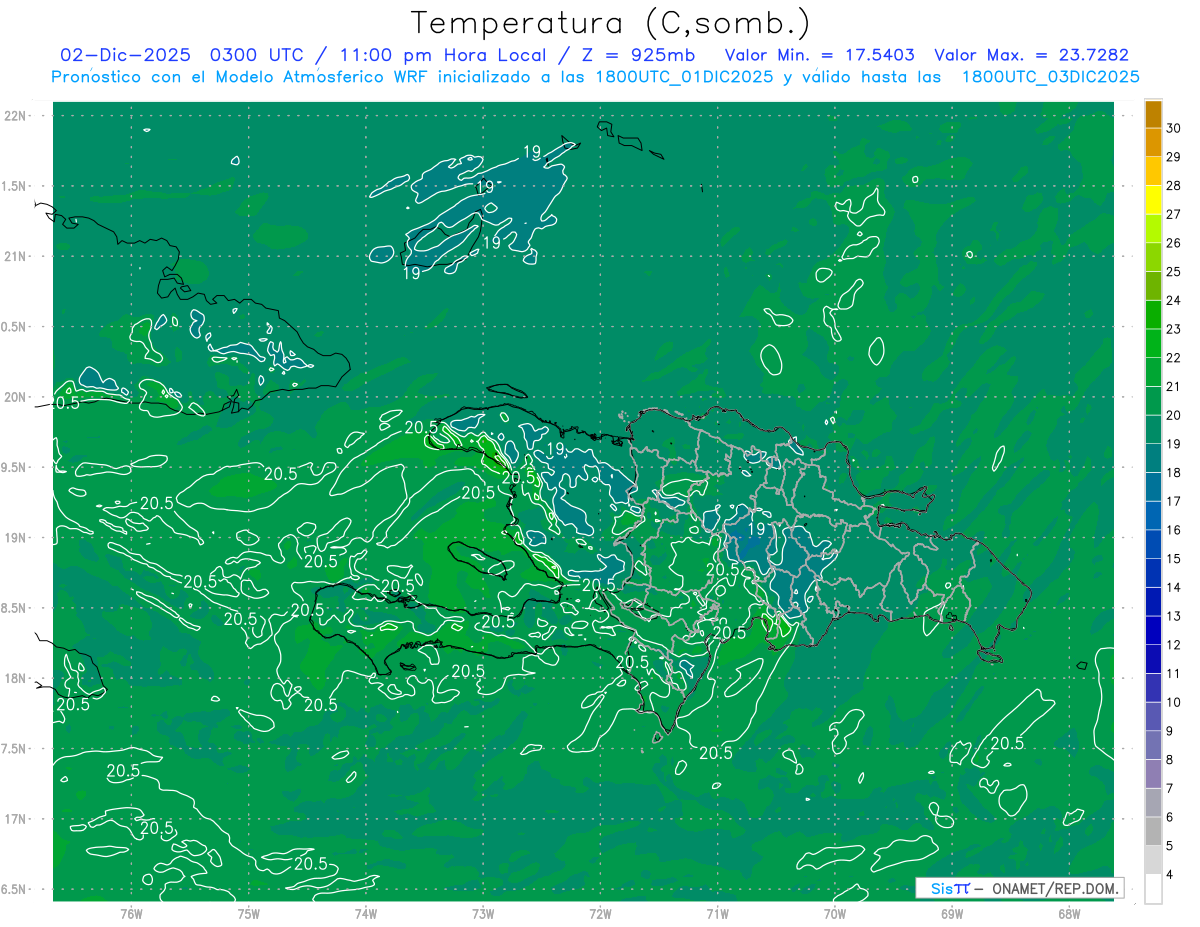Click the 70W longitude label
Image resolution: width=1200 pixels, height=927 pixels.
pos(835,913)
